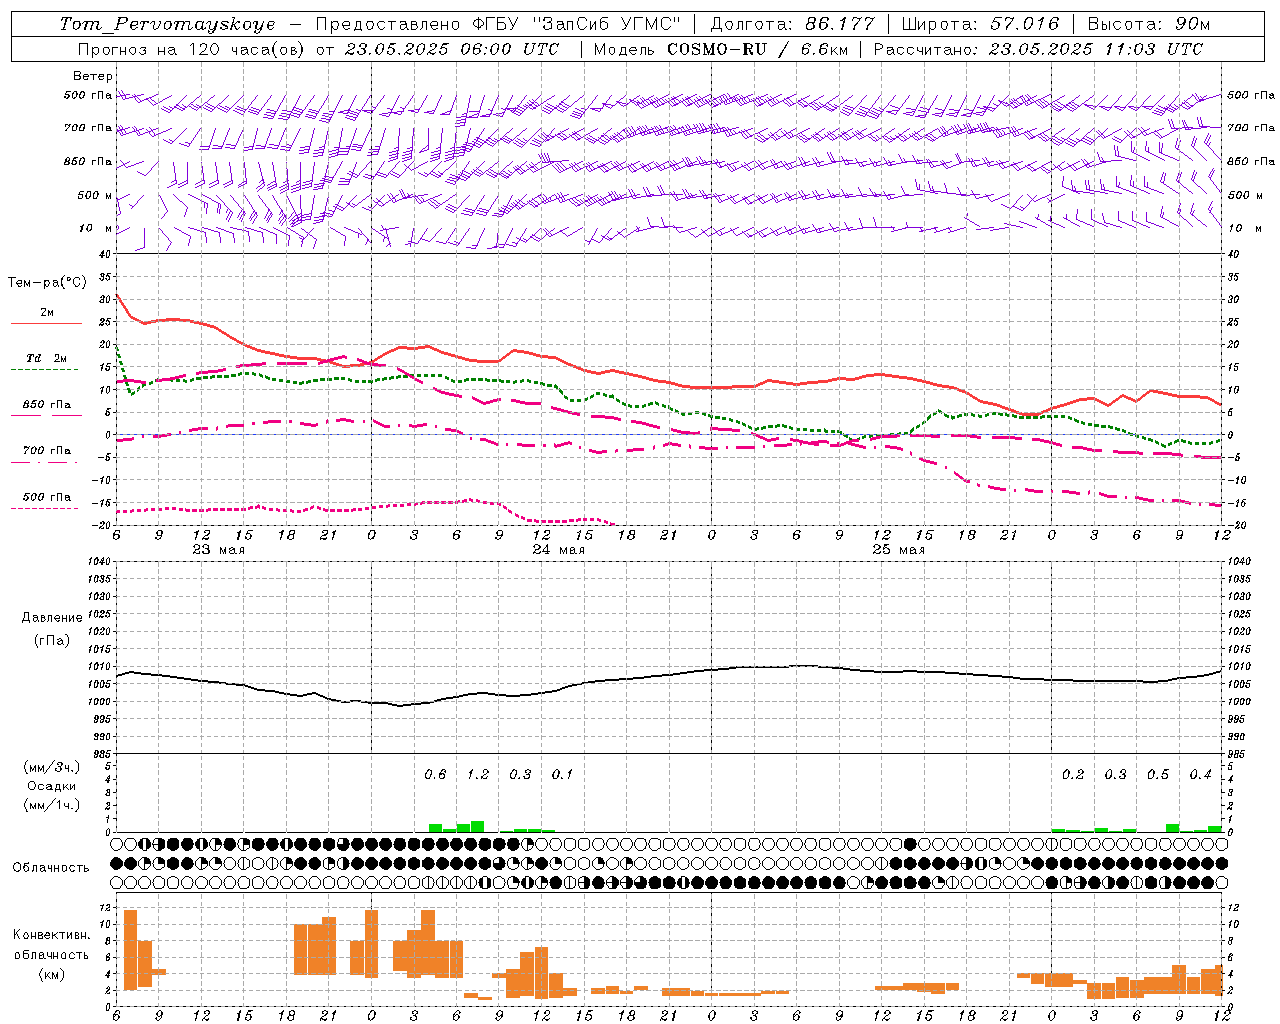Click the 25 мая date label
The height and width of the screenshot is (1024, 1280).
tap(897, 550)
